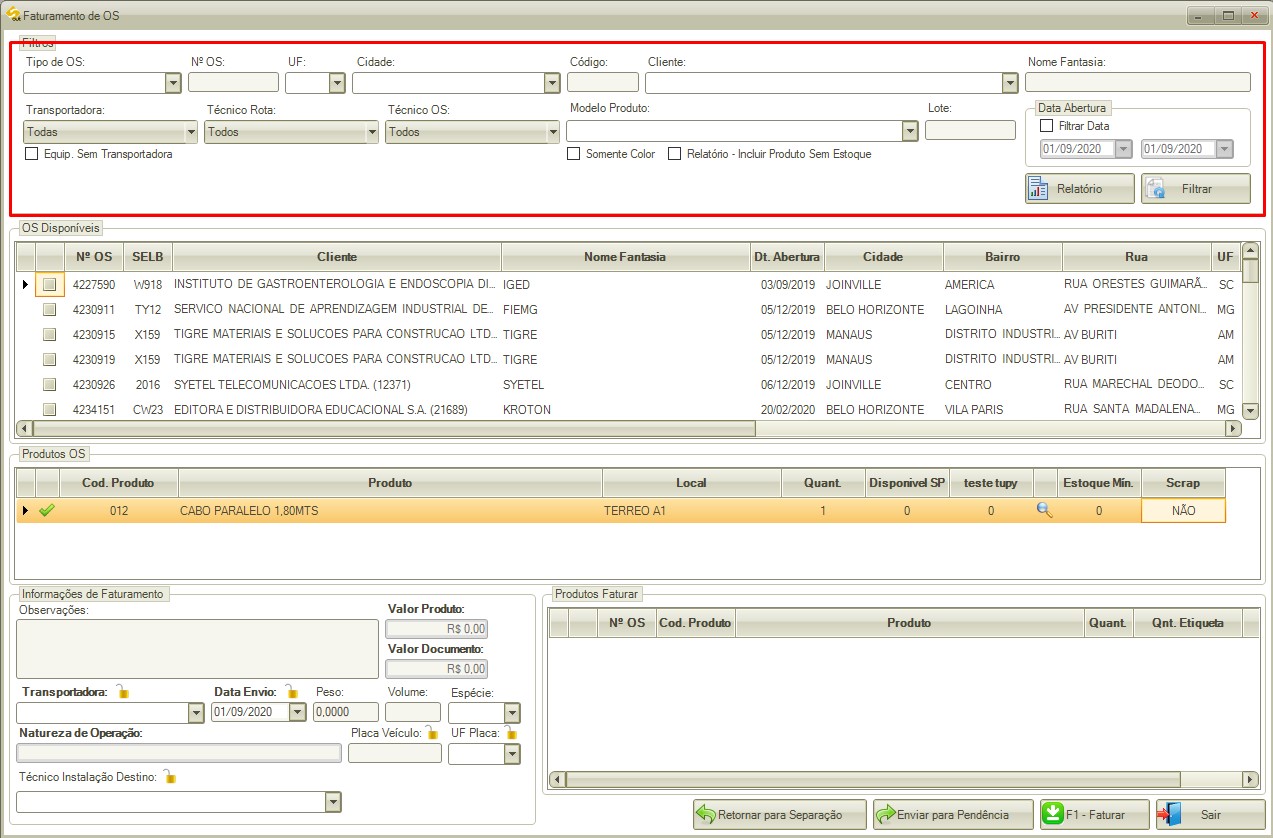Image resolution: width=1273 pixels, height=838 pixels.
Task: Click the padlock icon next to UF Placa
Action: (510, 733)
